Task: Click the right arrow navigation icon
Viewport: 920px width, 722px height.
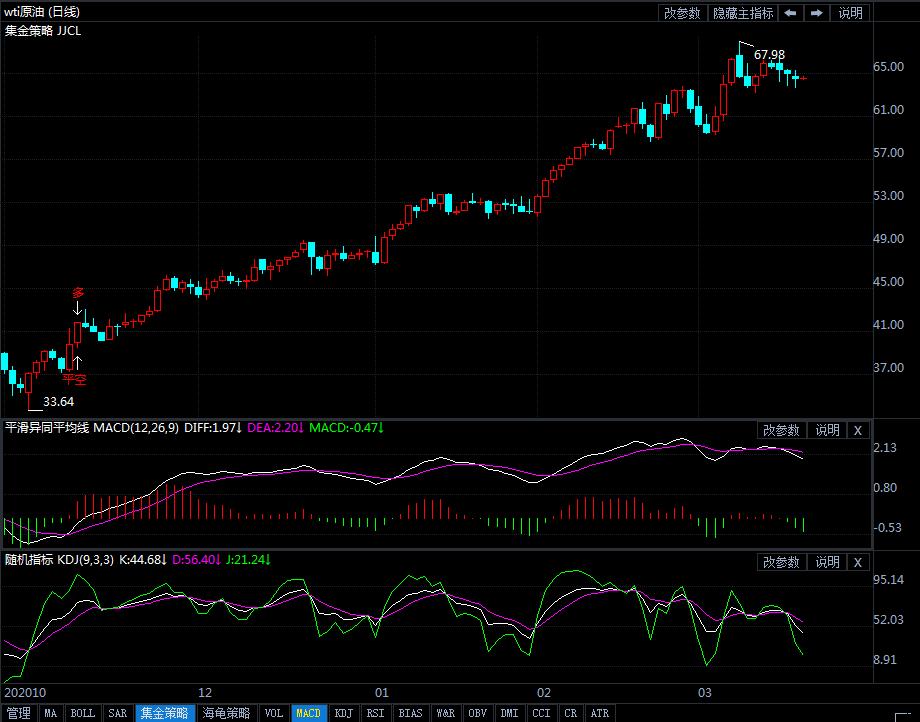Action: coord(816,13)
